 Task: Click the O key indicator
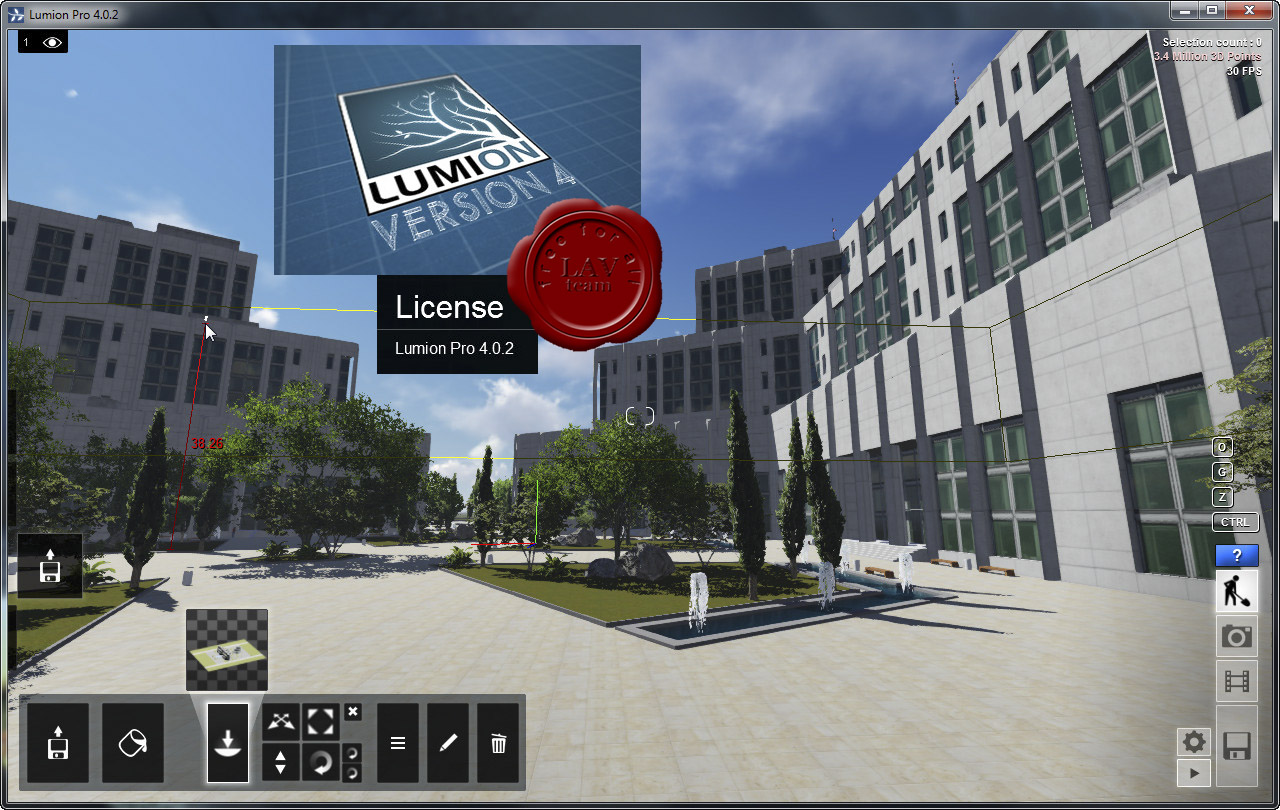[1222, 446]
